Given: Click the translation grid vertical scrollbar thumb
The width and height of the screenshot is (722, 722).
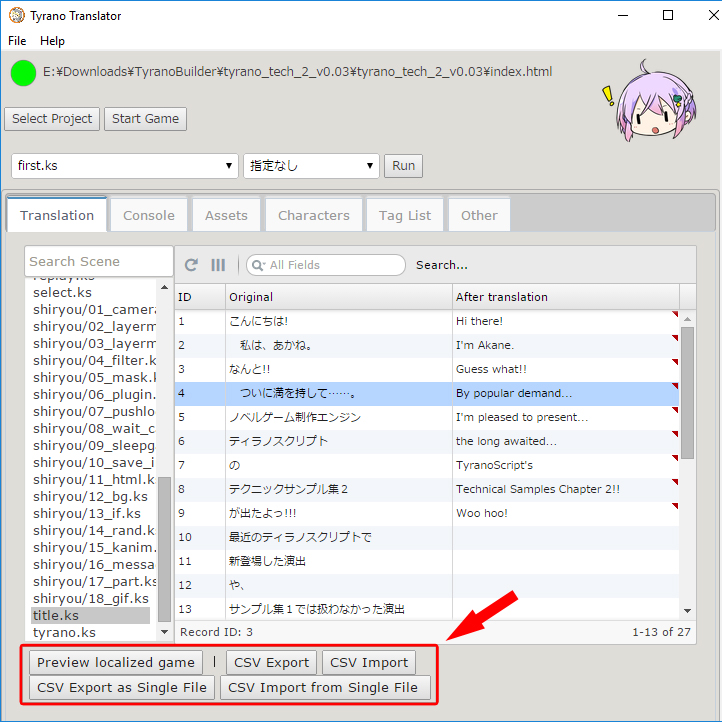Looking at the screenshot, I should 687,393.
